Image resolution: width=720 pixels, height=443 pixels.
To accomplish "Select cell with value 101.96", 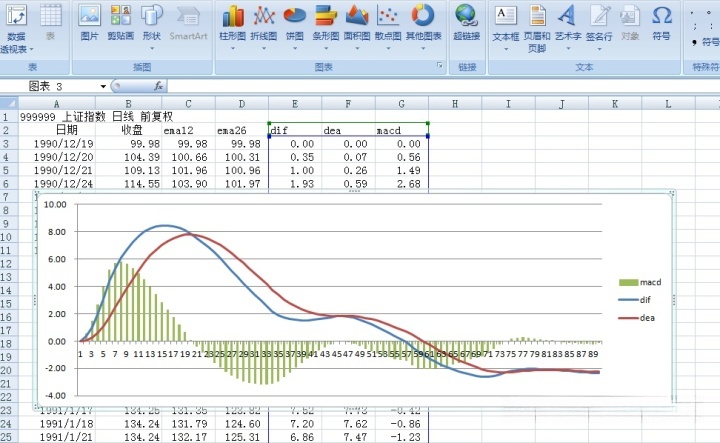I will point(188,170).
